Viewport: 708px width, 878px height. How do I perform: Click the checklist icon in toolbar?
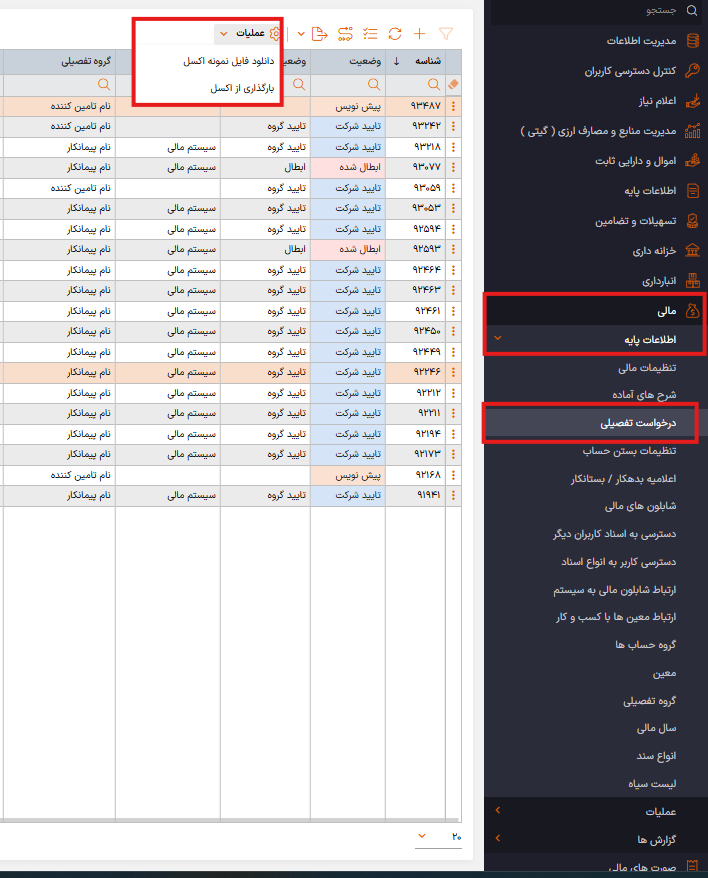[x=370, y=33]
